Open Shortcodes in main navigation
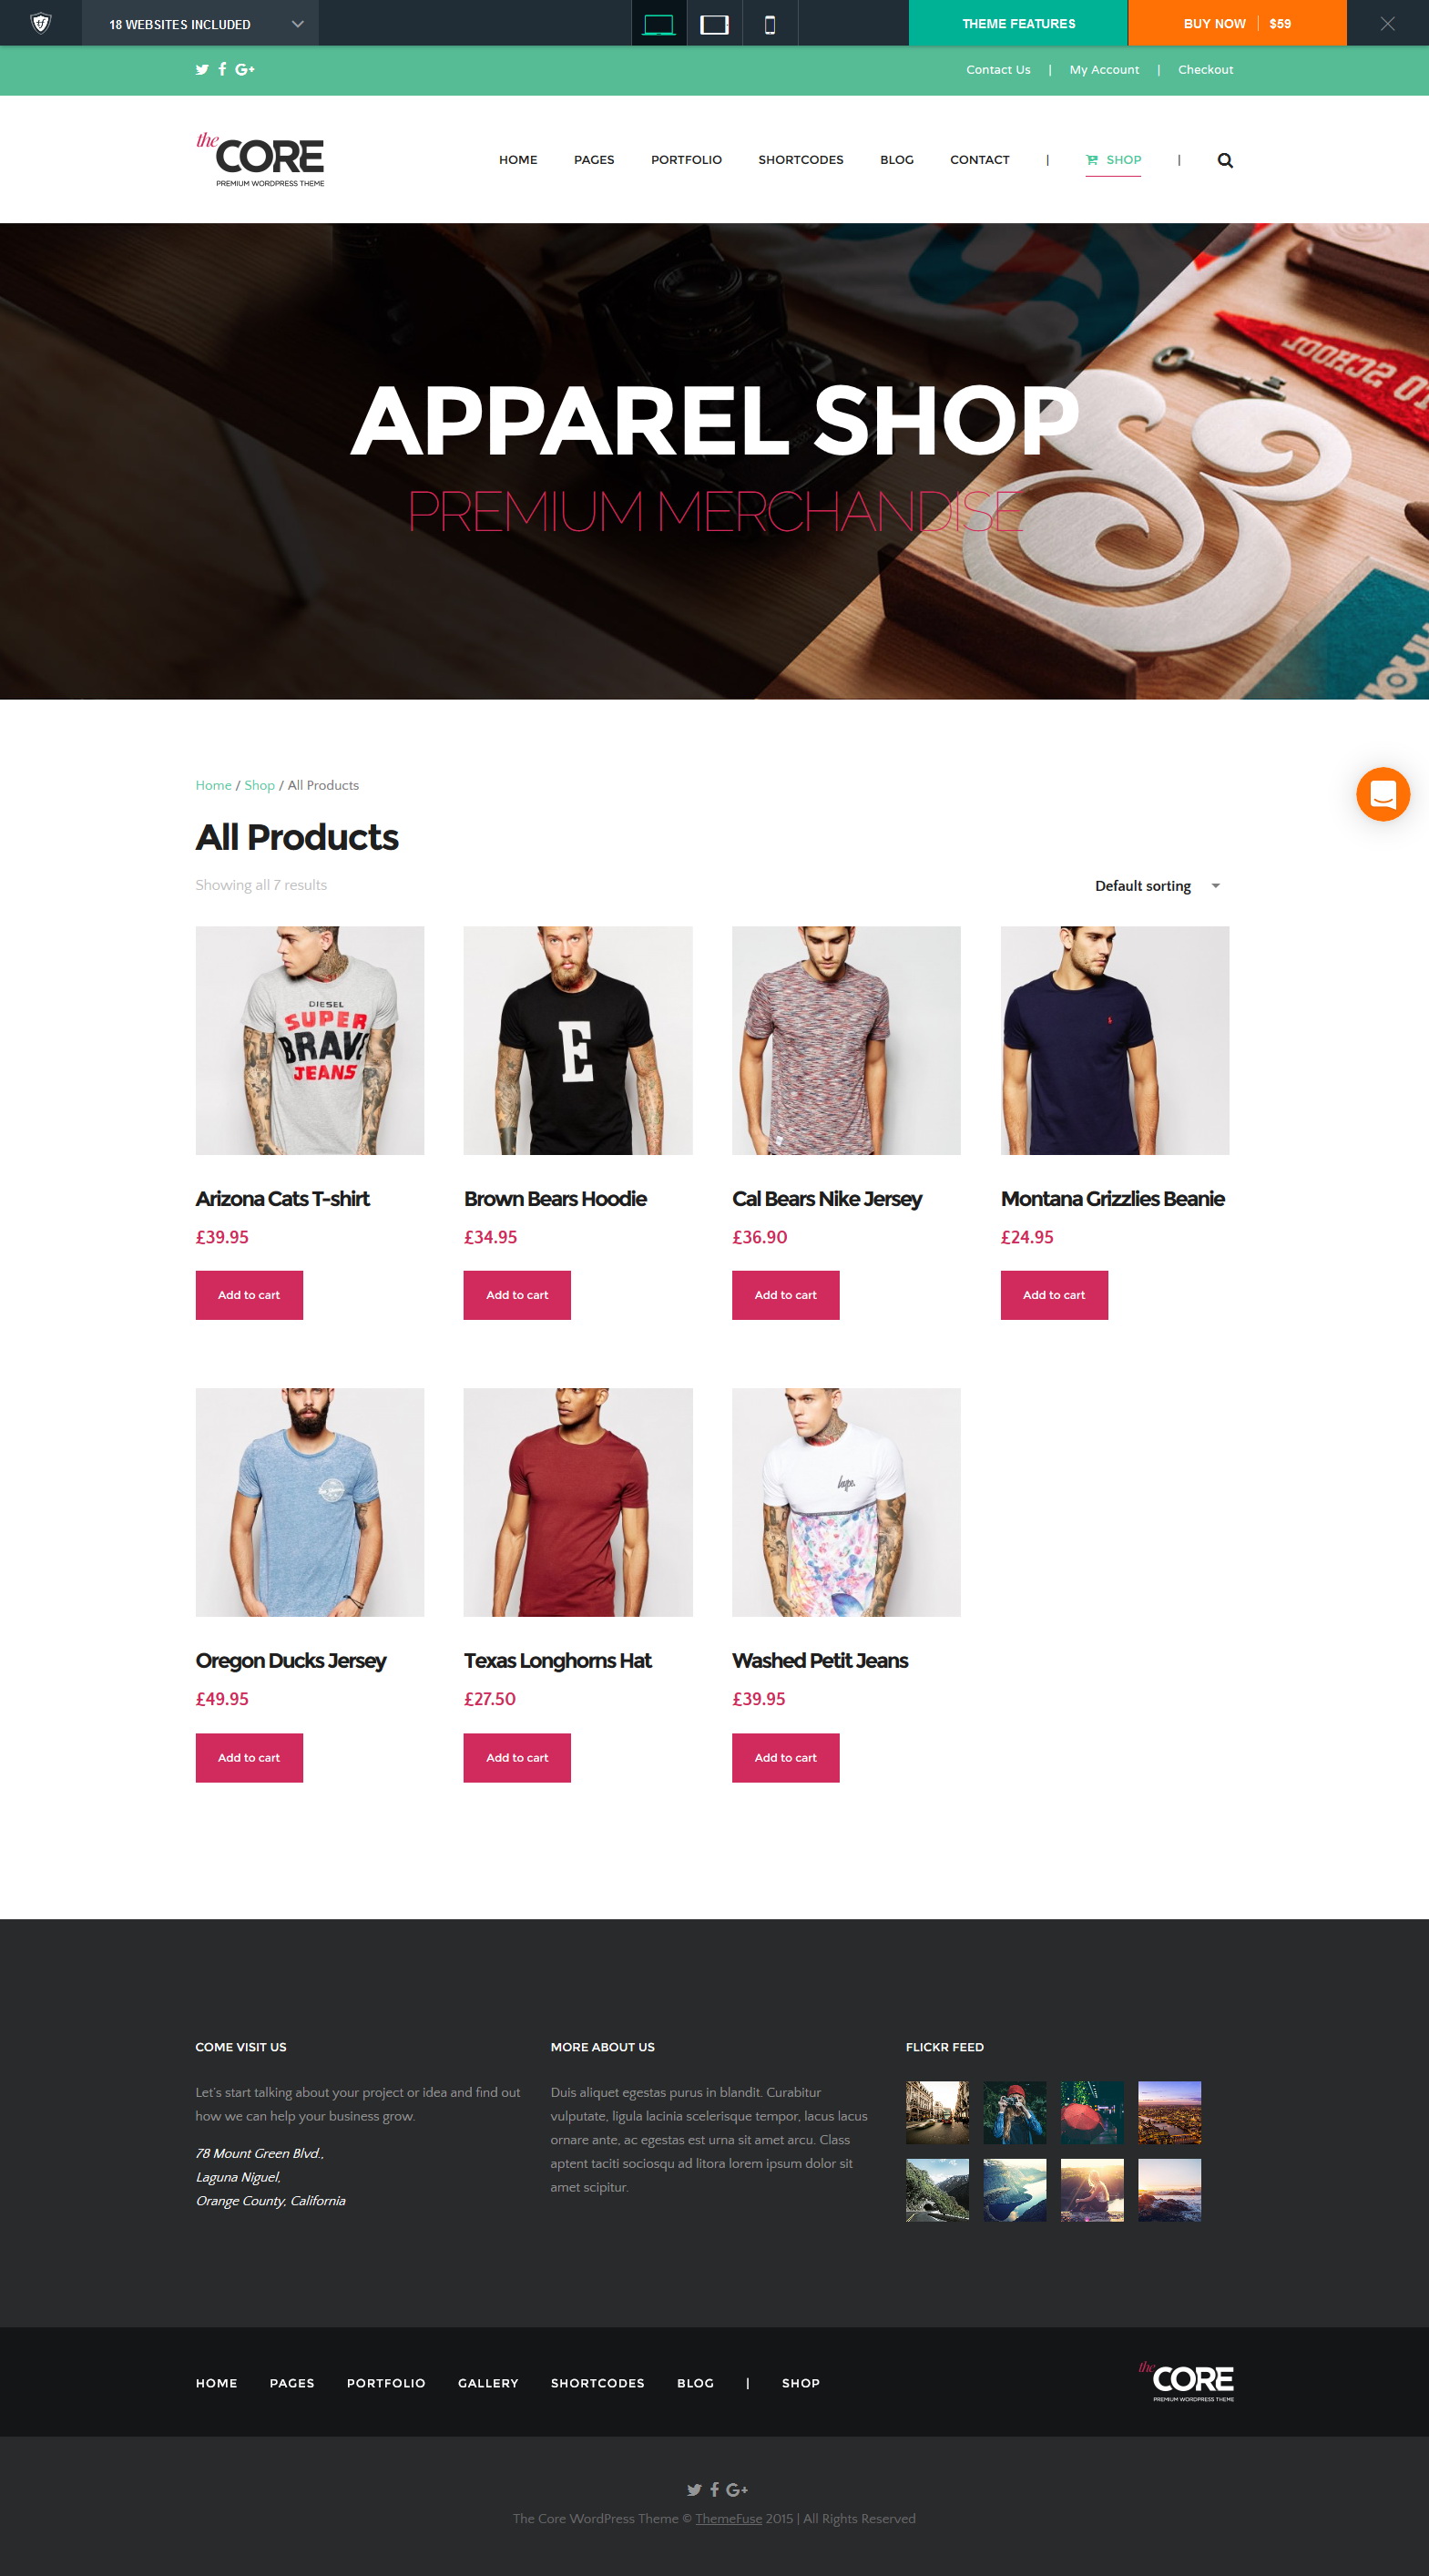The height and width of the screenshot is (2576, 1429). [x=800, y=160]
